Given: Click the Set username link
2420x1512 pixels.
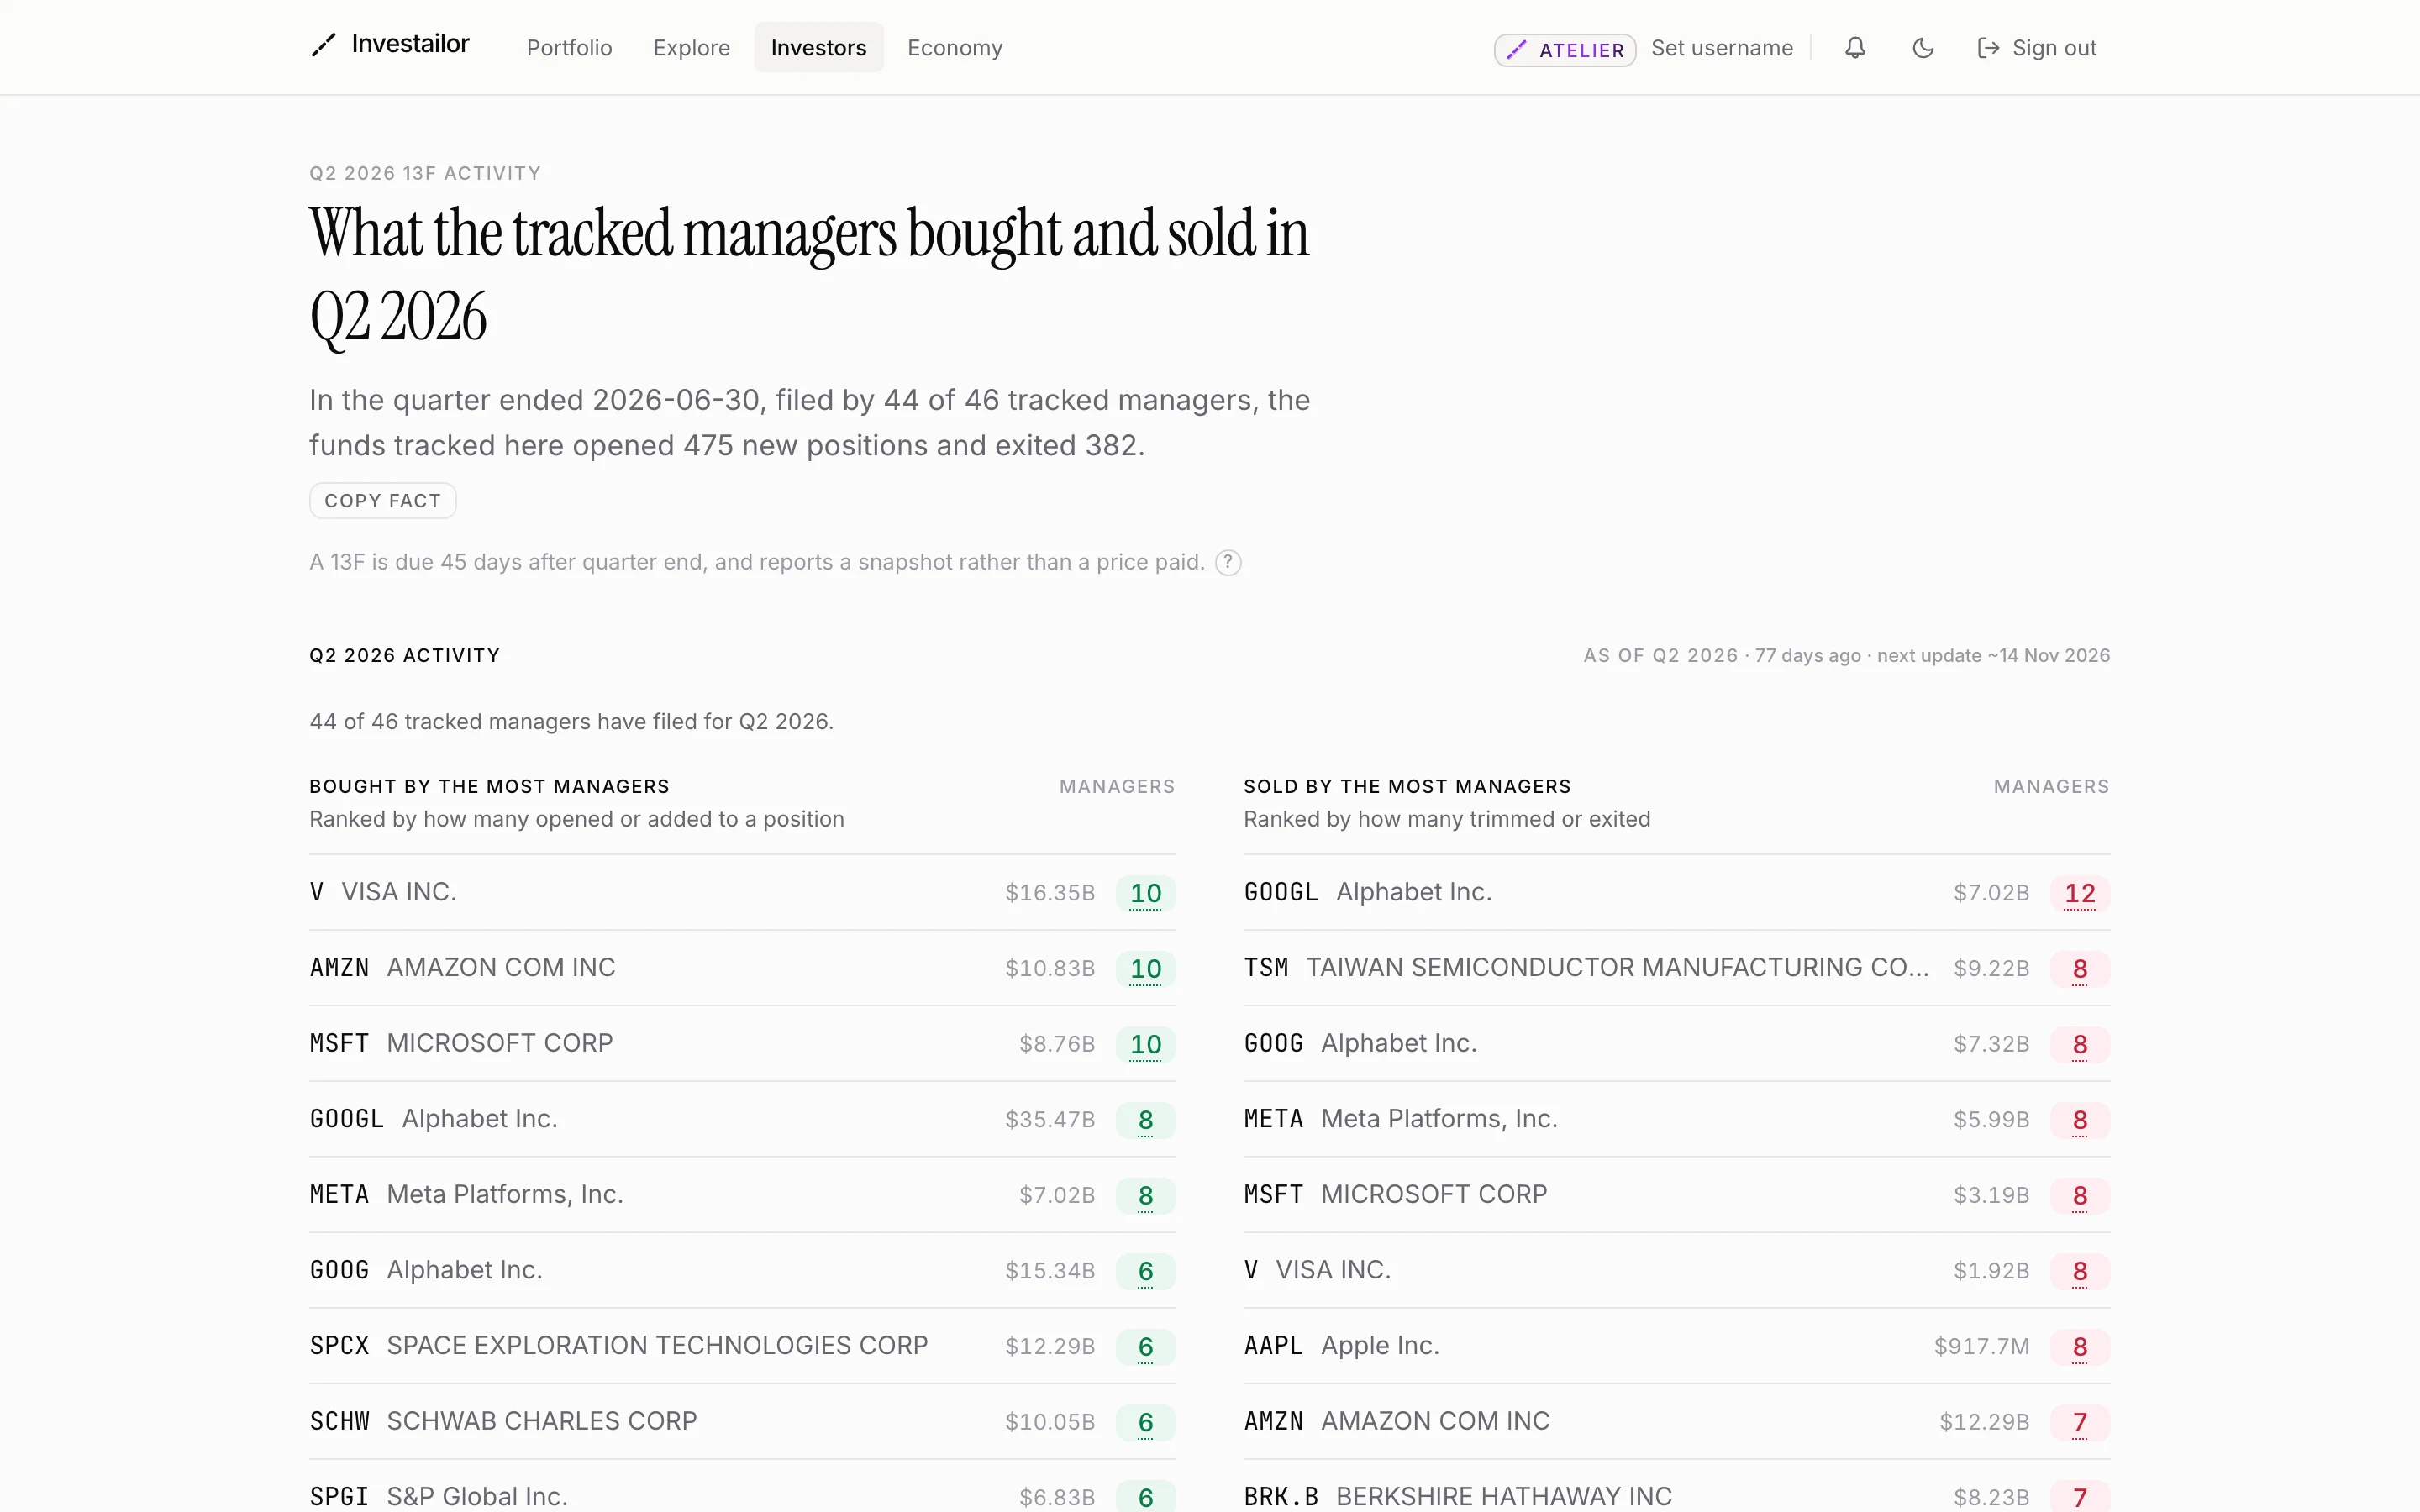Looking at the screenshot, I should click(1722, 48).
